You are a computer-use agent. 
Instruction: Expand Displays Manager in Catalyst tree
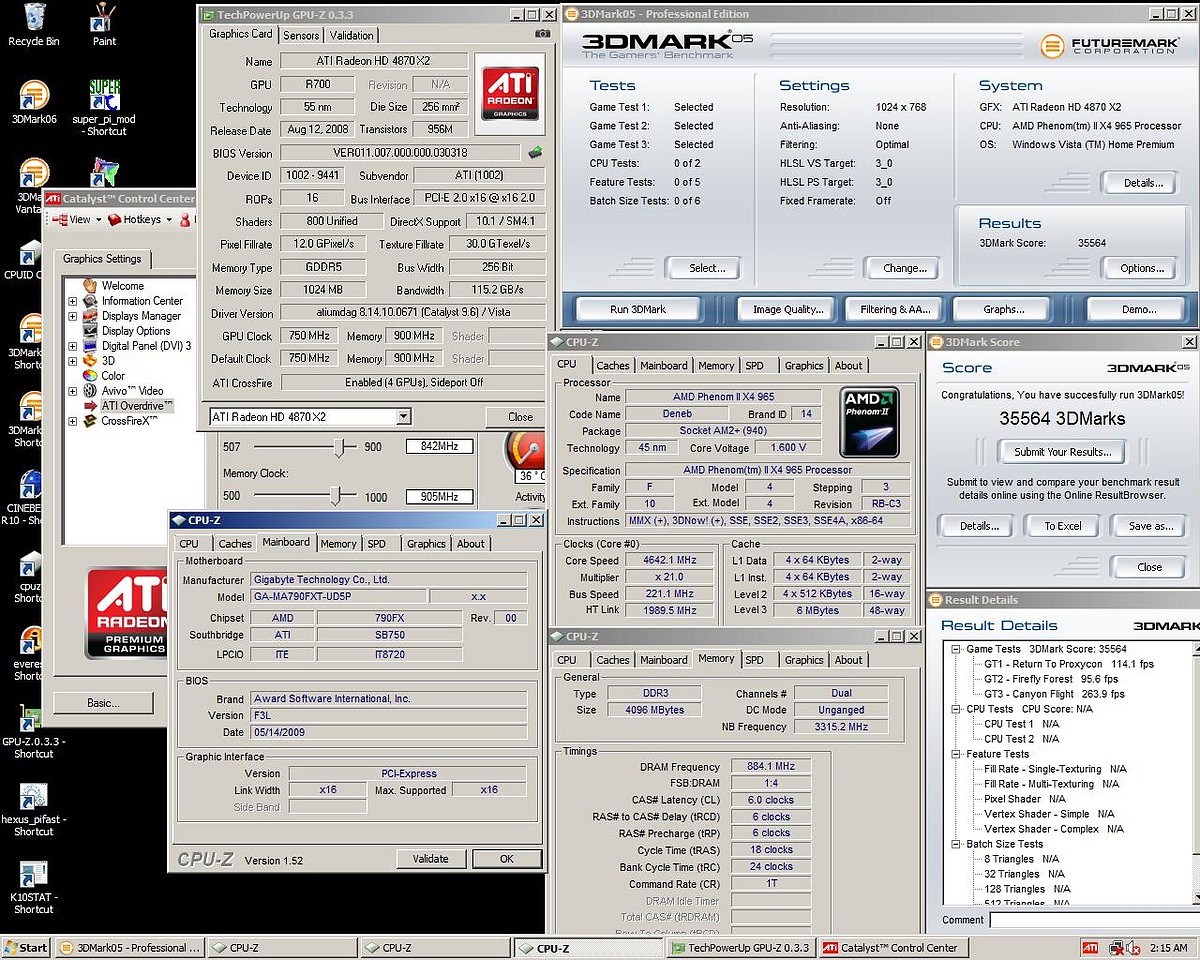[73, 316]
